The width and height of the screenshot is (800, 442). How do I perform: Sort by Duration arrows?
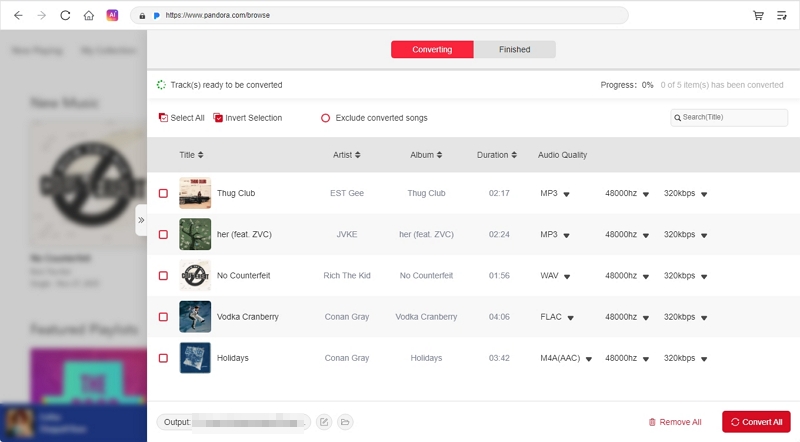(514, 155)
